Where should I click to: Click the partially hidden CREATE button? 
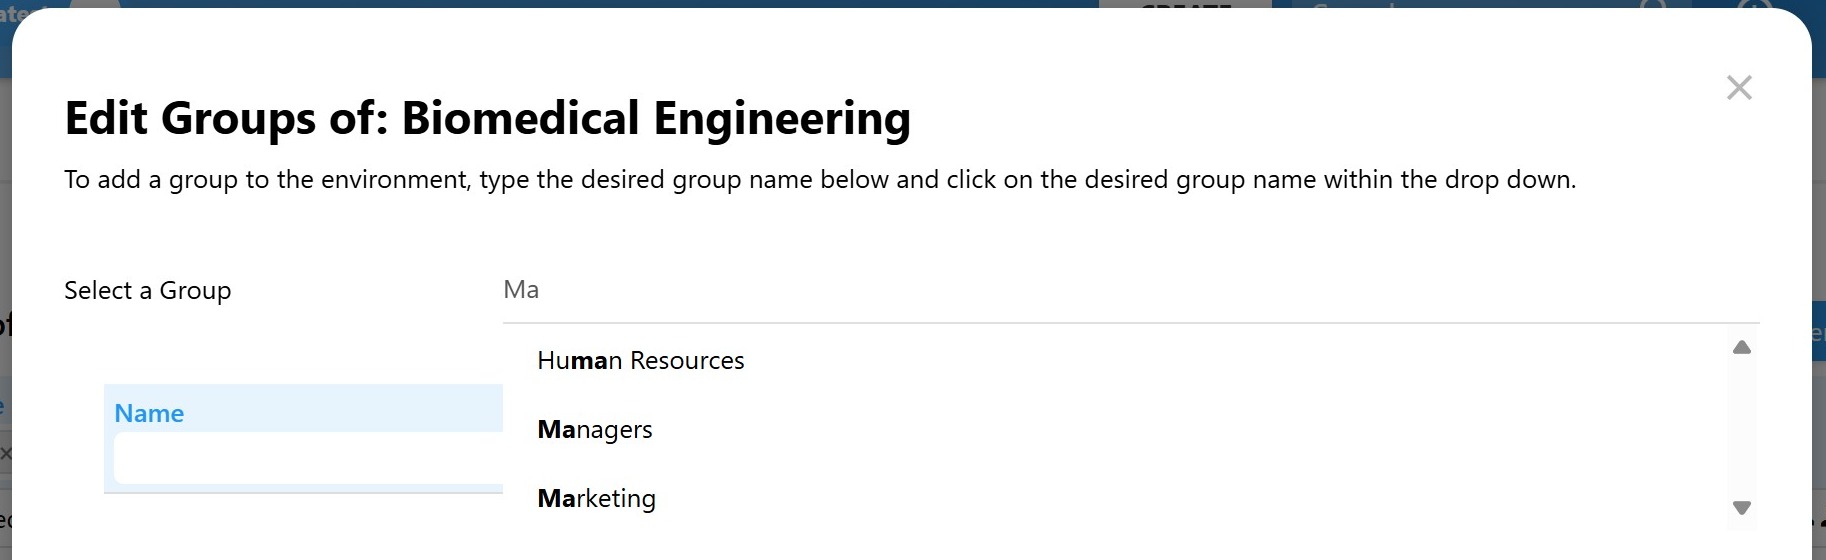[x=1185, y=5]
